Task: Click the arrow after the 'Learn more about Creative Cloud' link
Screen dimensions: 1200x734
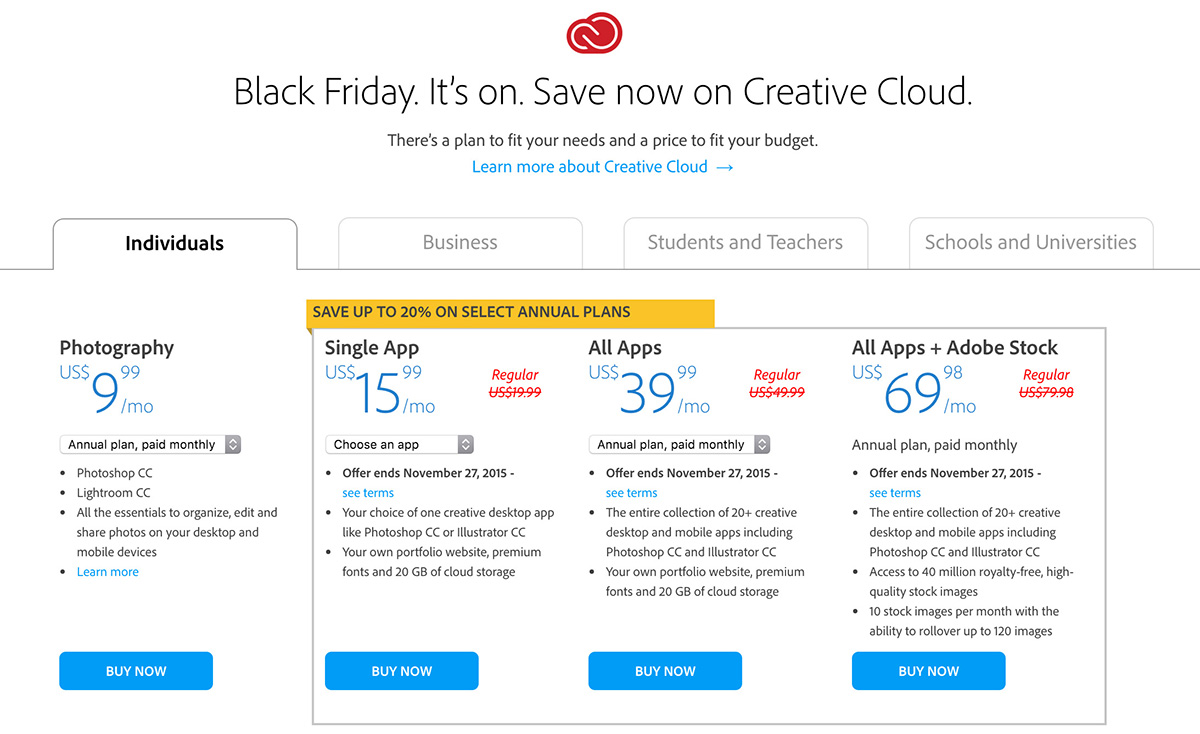Action: 725,168
